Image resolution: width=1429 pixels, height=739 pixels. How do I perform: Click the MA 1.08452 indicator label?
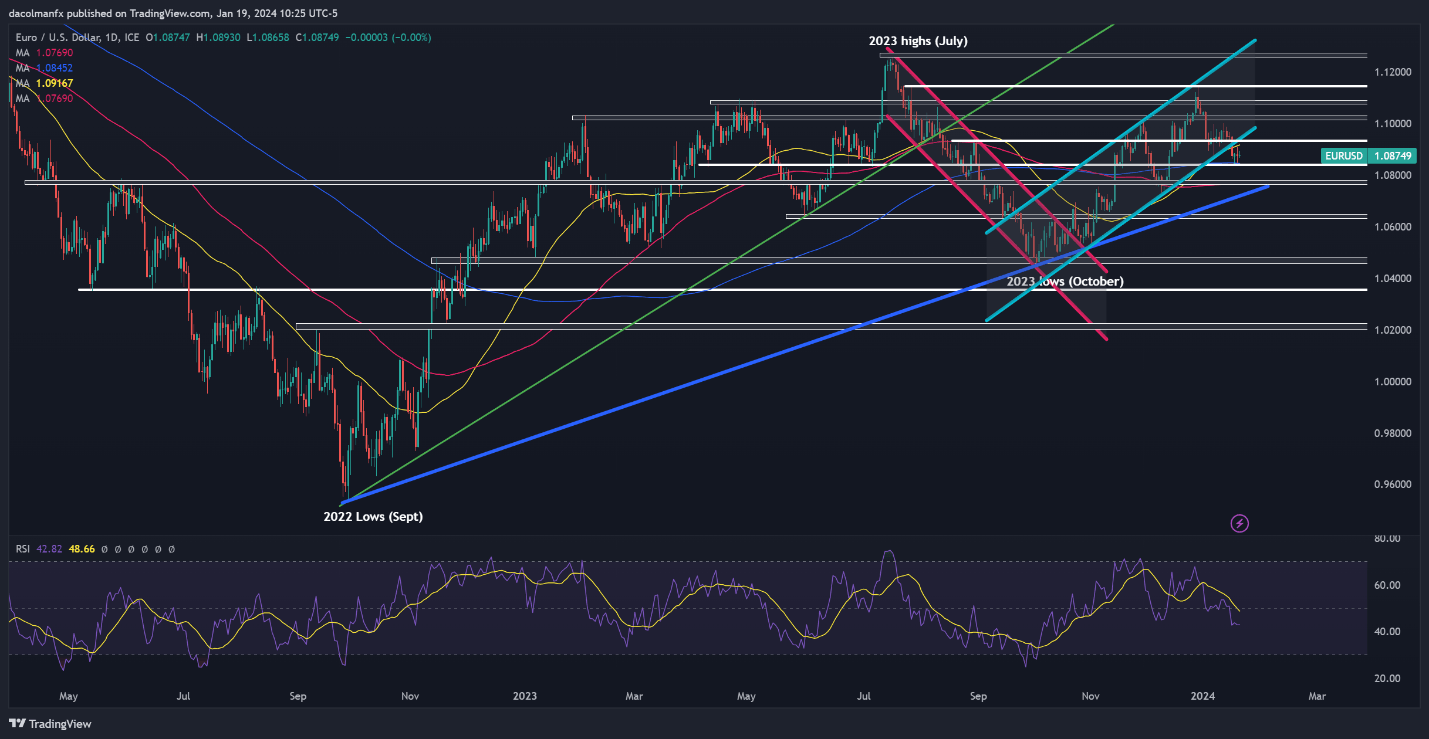tap(44, 67)
